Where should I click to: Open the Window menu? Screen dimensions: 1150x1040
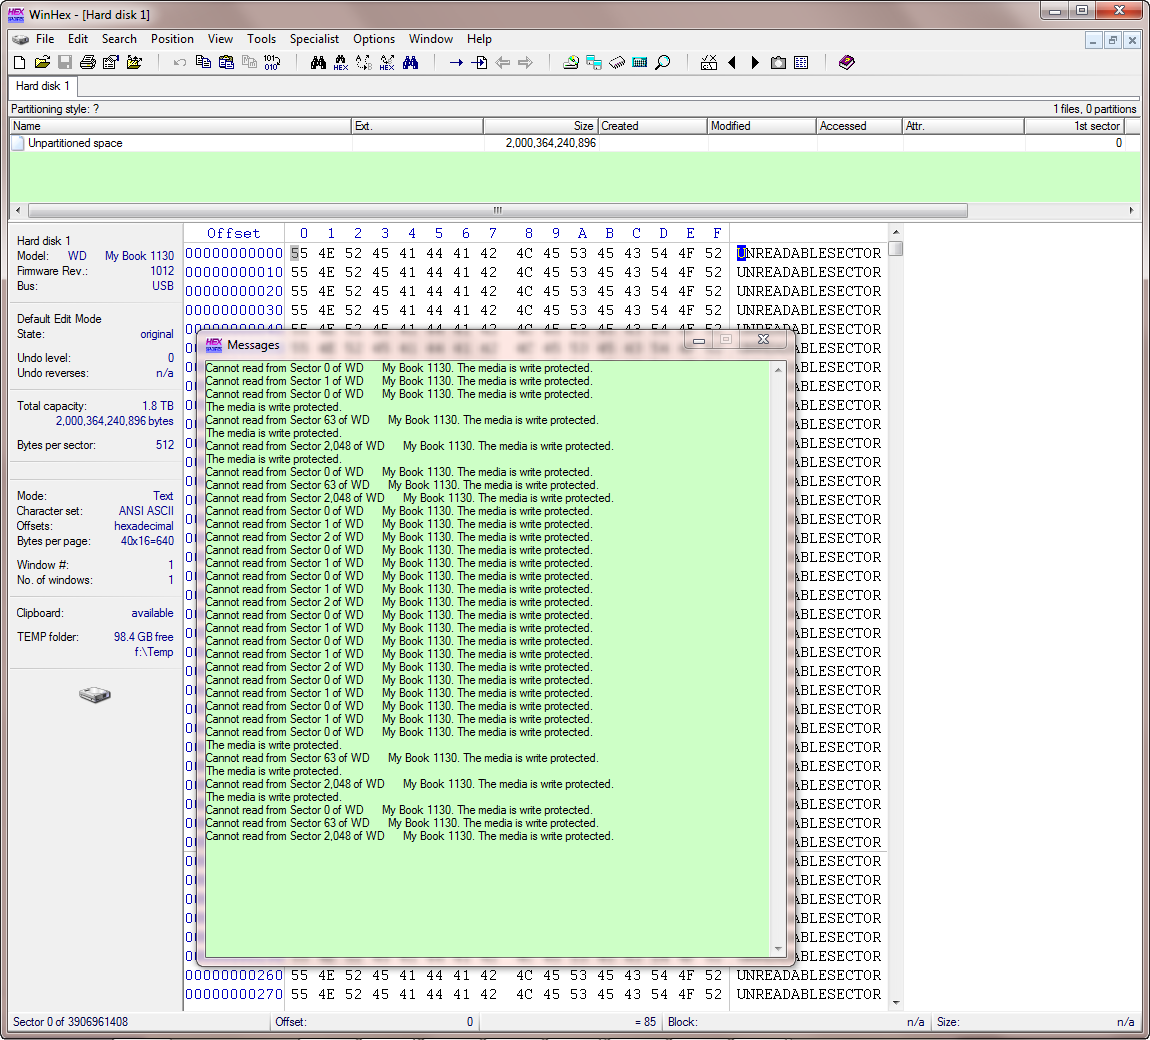(x=431, y=40)
